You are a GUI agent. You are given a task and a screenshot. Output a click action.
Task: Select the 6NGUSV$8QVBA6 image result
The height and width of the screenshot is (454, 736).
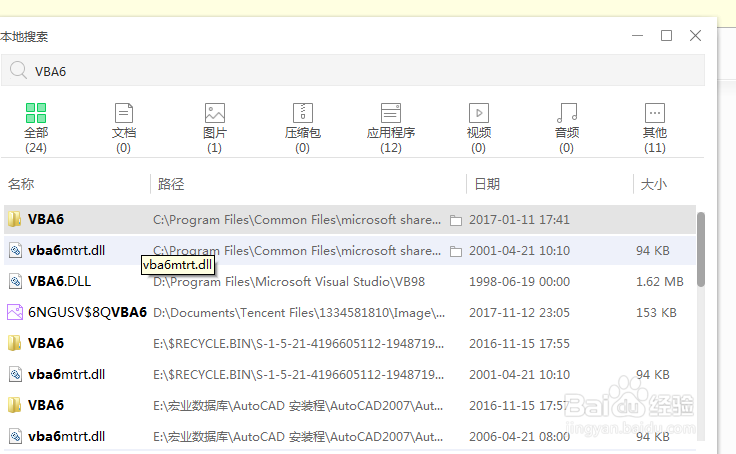pyautogui.click(x=87, y=312)
